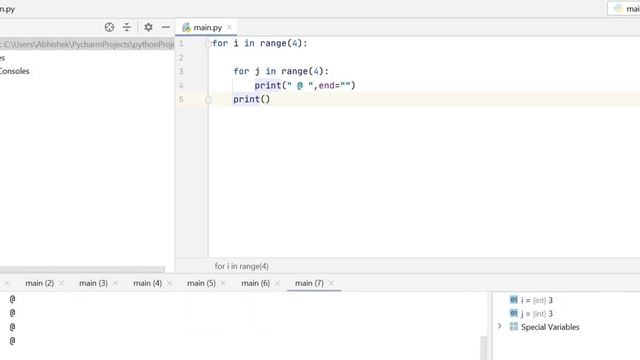Hide the Project panel with minus icon
Image resolution: width=640 pixels, height=360 pixels.
(165, 27)
